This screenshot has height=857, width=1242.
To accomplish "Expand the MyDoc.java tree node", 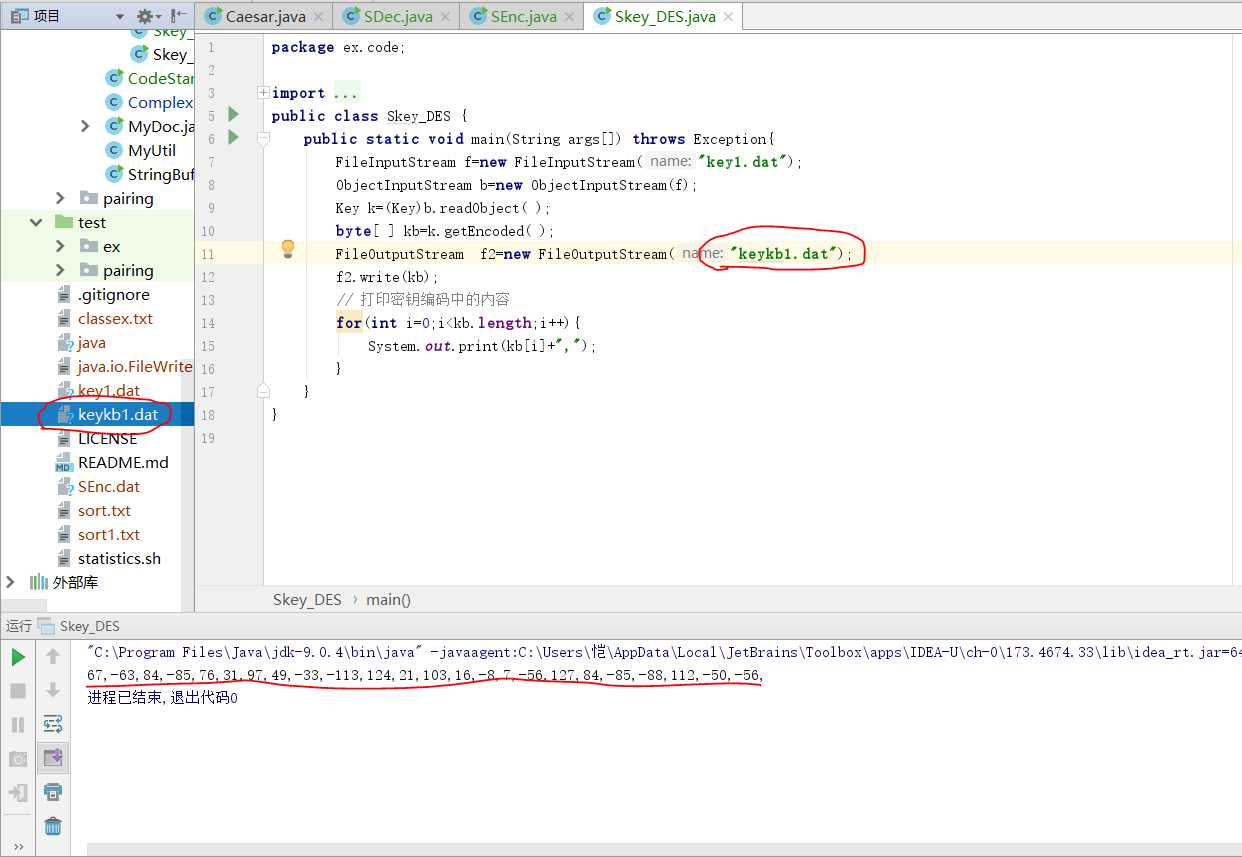I will tap(85, 126).
